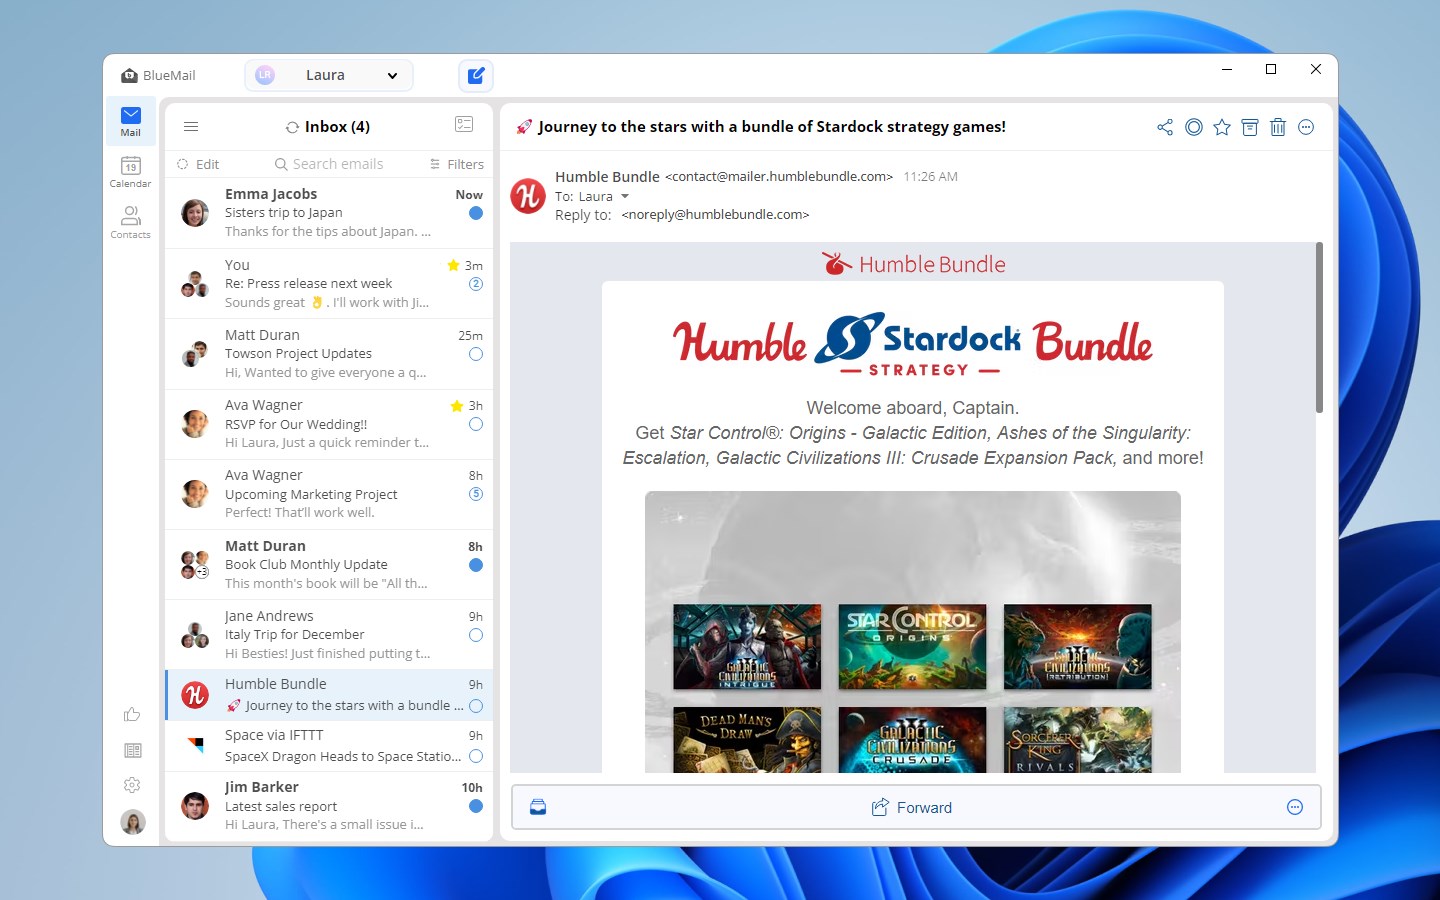
Task: Star the open email using the toolbar star
Action: tap(1221, 127)
